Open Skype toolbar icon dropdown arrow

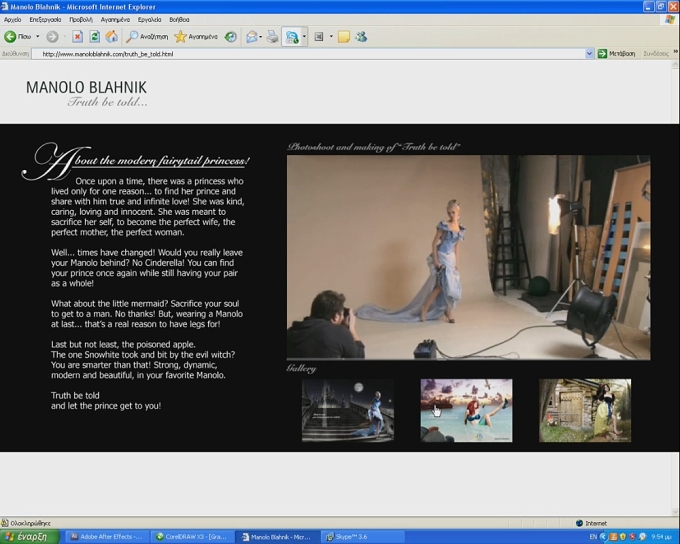pyautogui.click(x=304, y=37)
